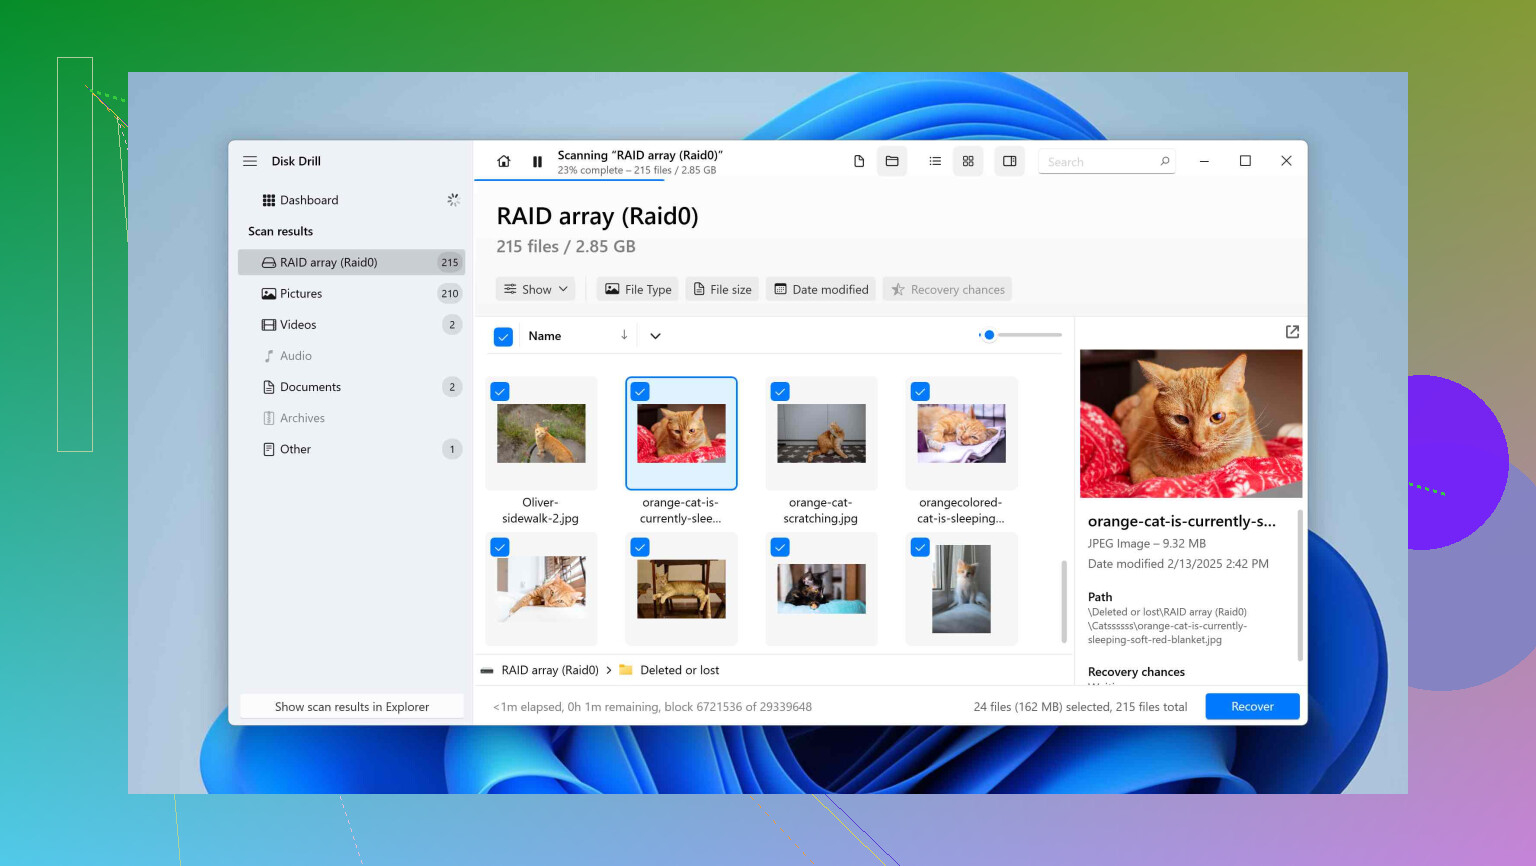Uncheck the orange-cat-scratching.jpg checkbox
The image size is (1536, 866).
coord(780,392)
